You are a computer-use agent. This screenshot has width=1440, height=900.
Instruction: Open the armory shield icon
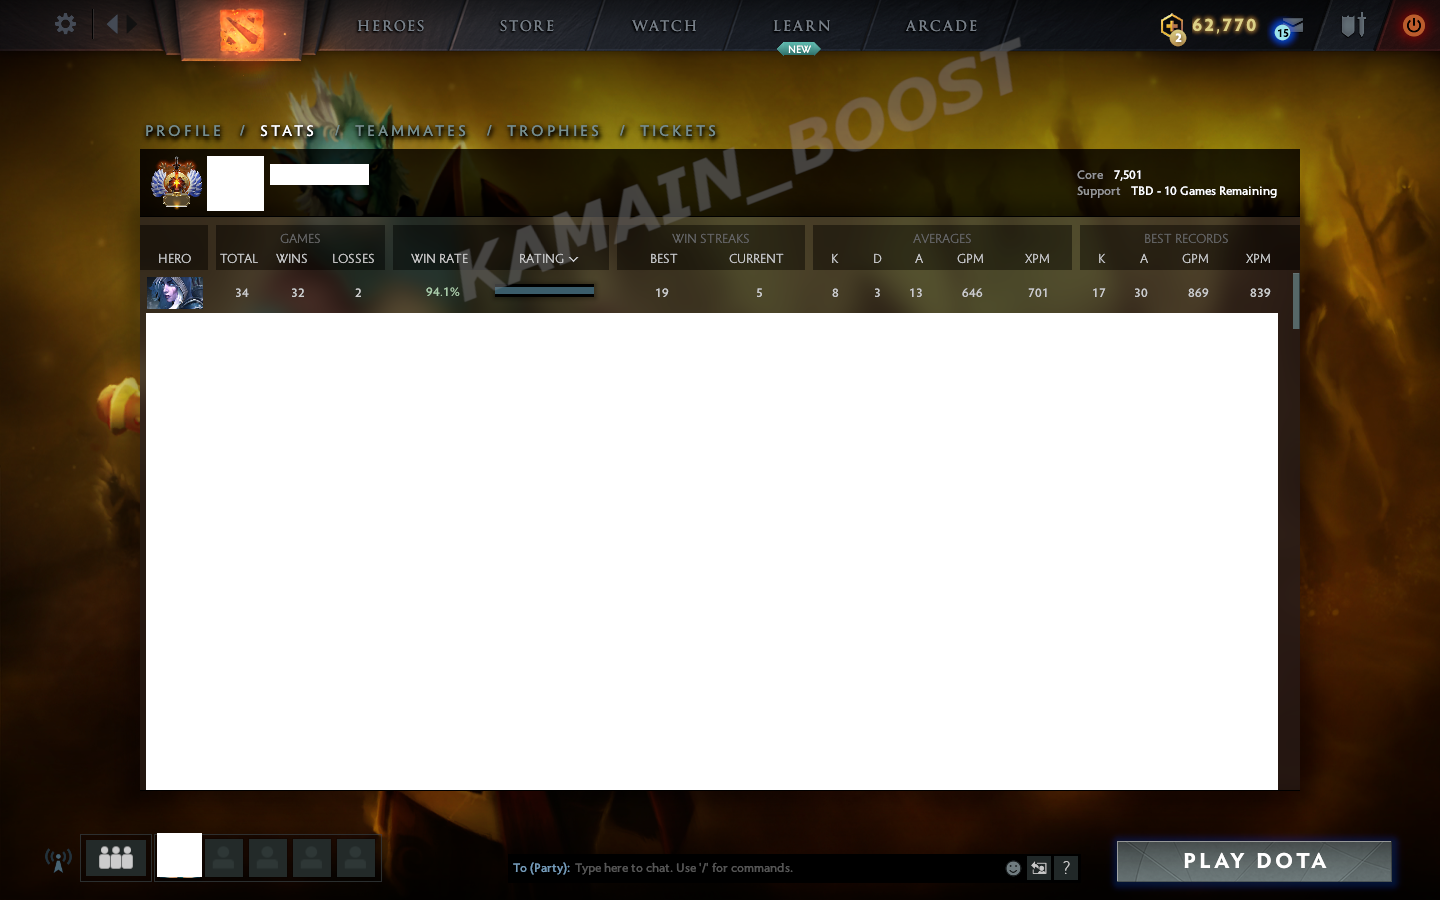pyautogui.click(x=1353, y=25)
